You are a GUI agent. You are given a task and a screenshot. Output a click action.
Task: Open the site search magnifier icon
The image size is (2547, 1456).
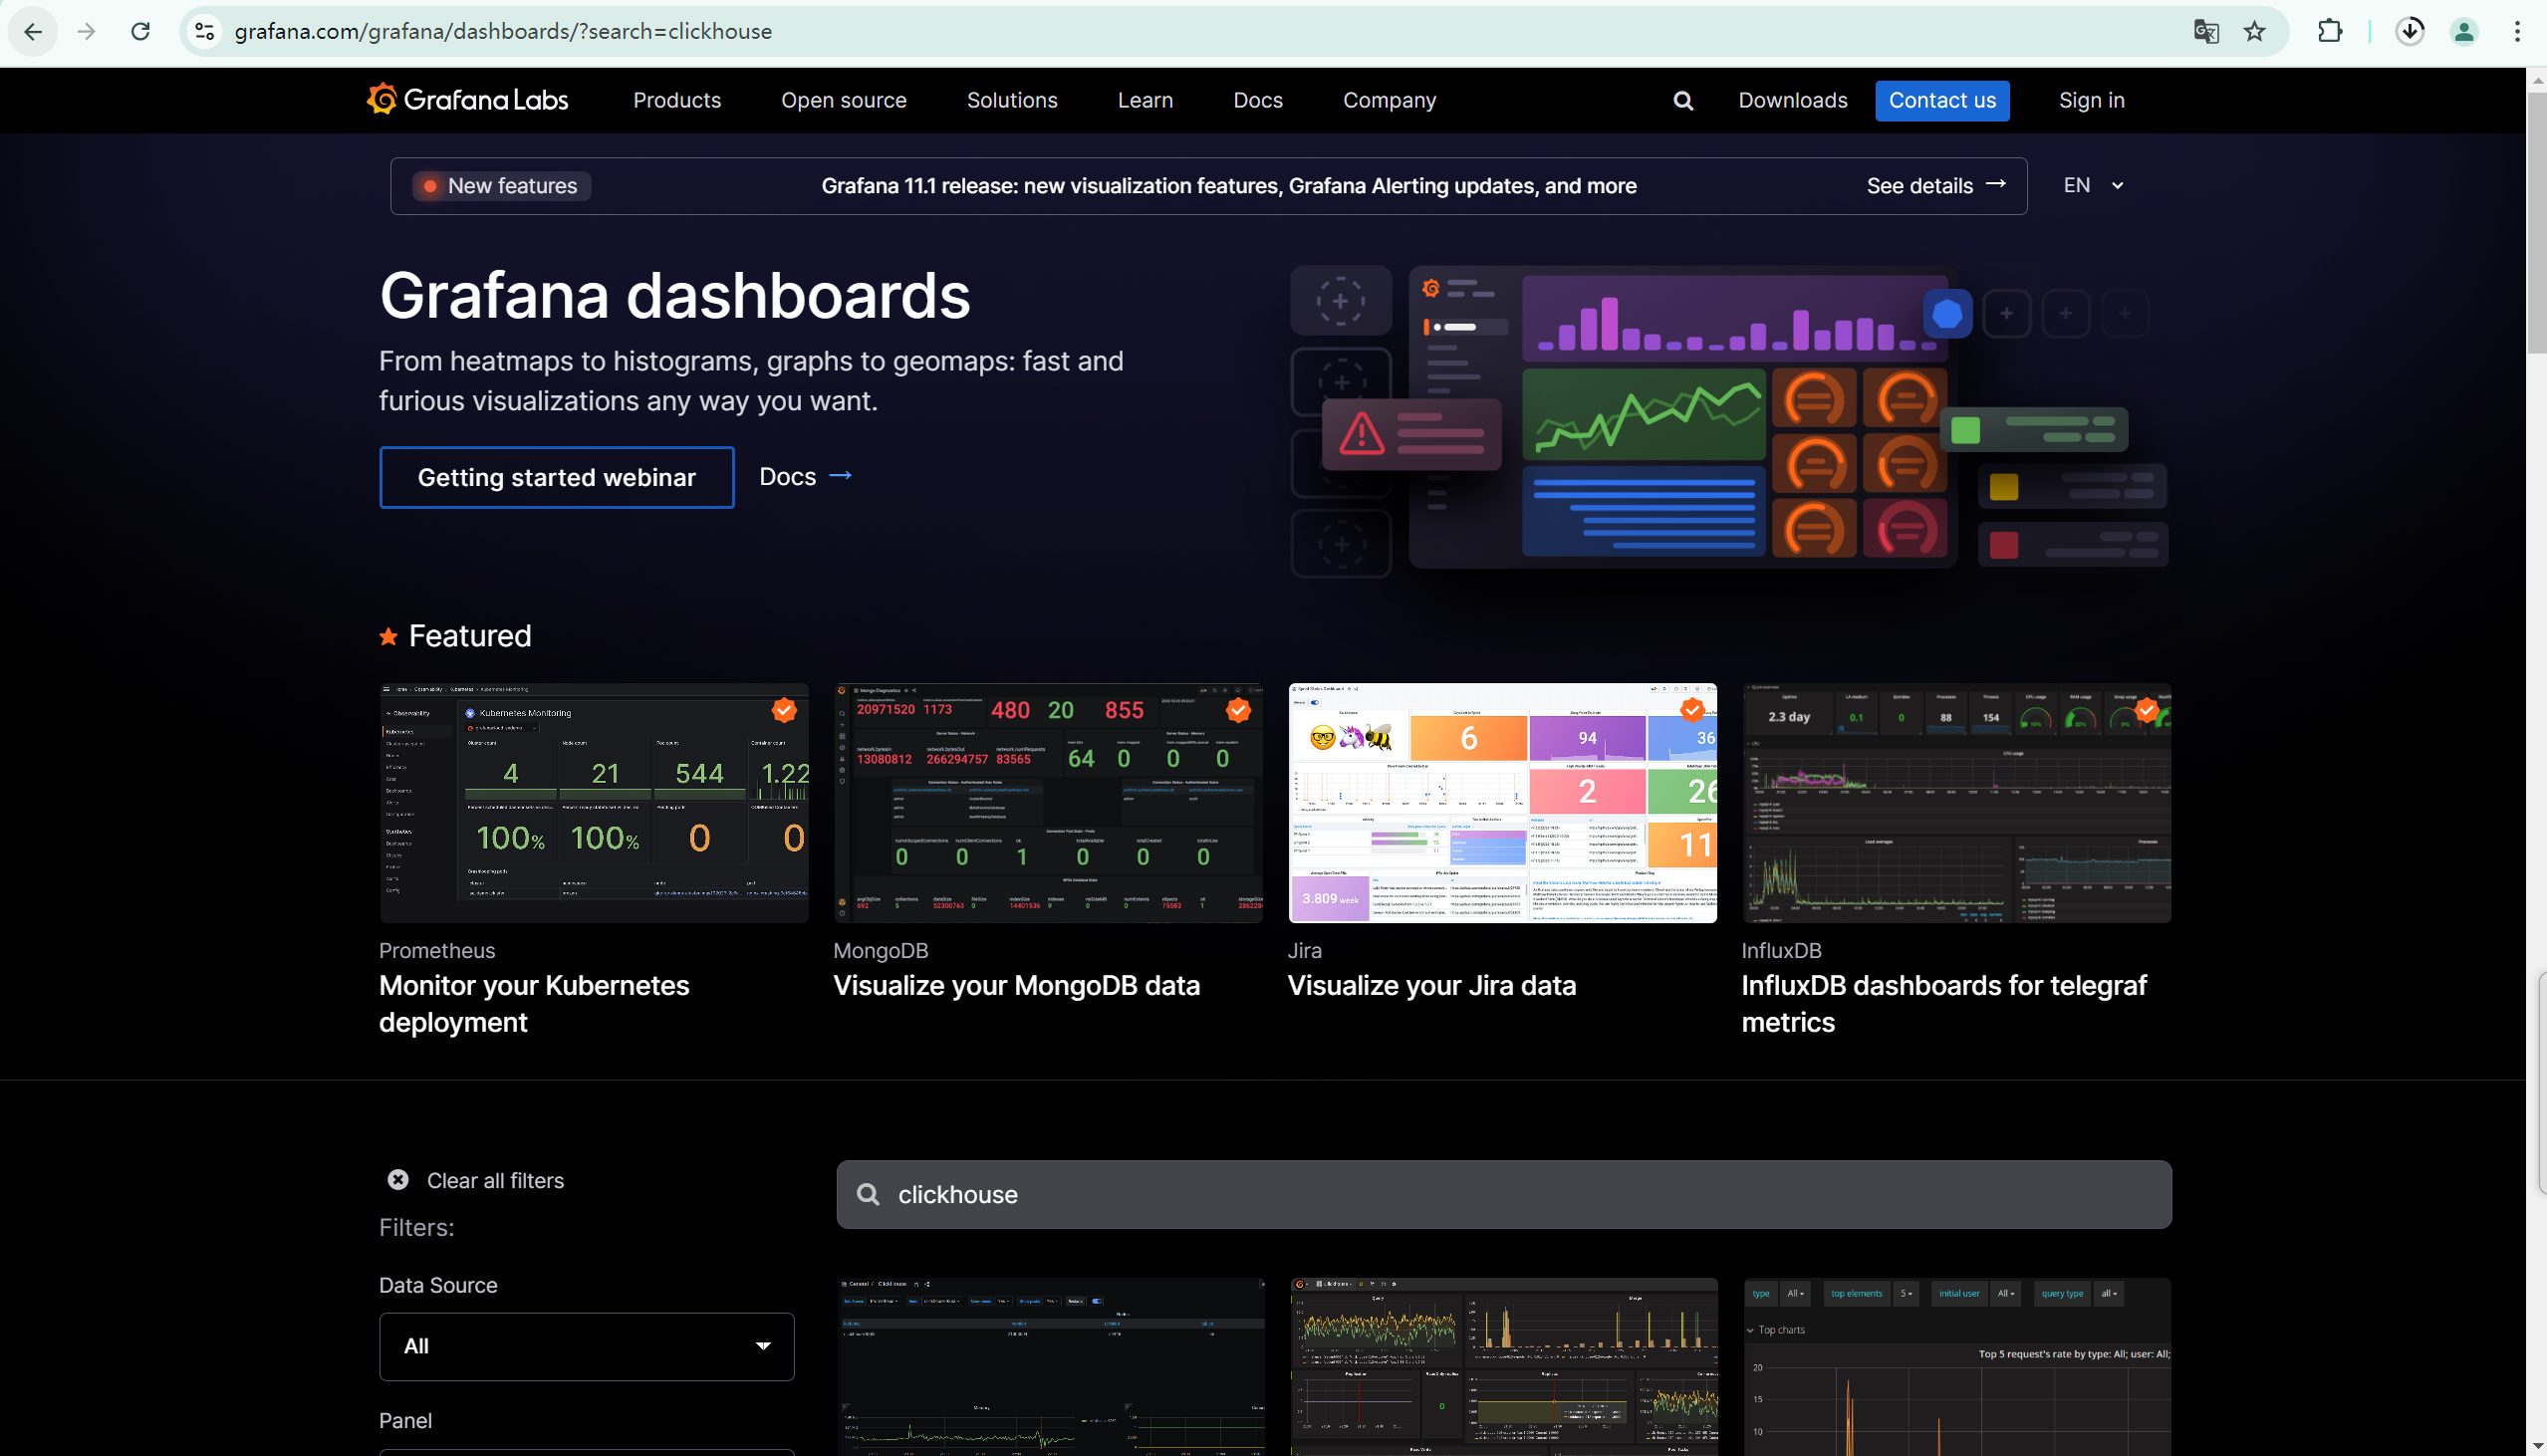coord(1683,101)
